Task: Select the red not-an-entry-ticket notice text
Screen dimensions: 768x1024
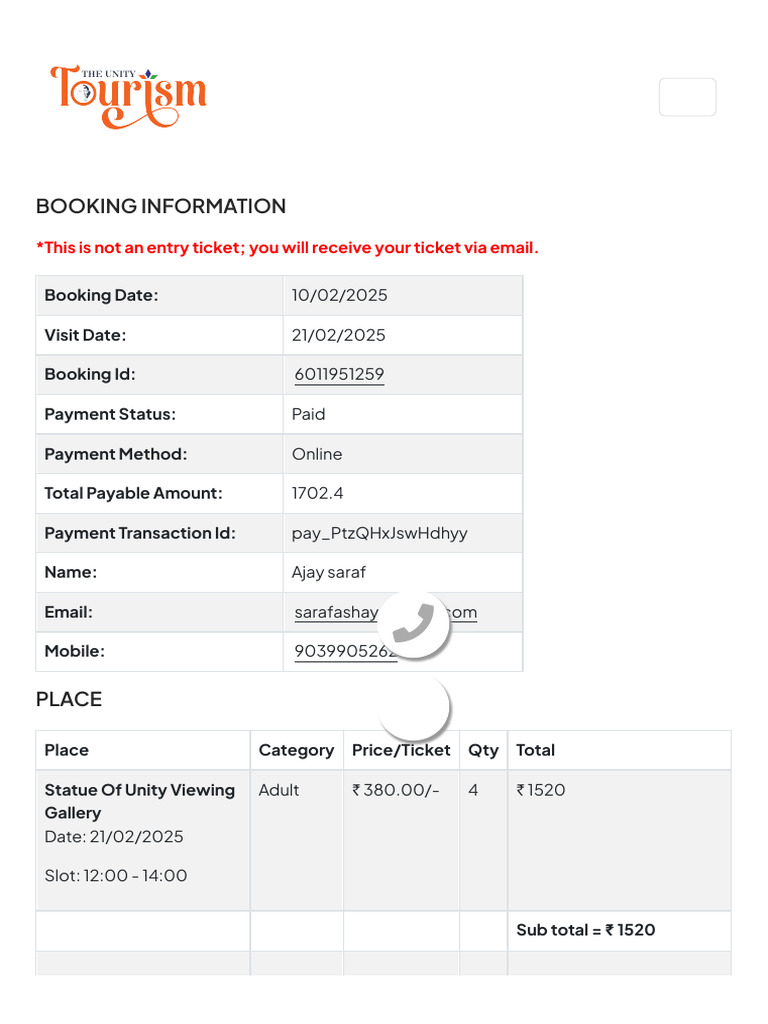Action: pyautogui.click(x=287, y=248)
